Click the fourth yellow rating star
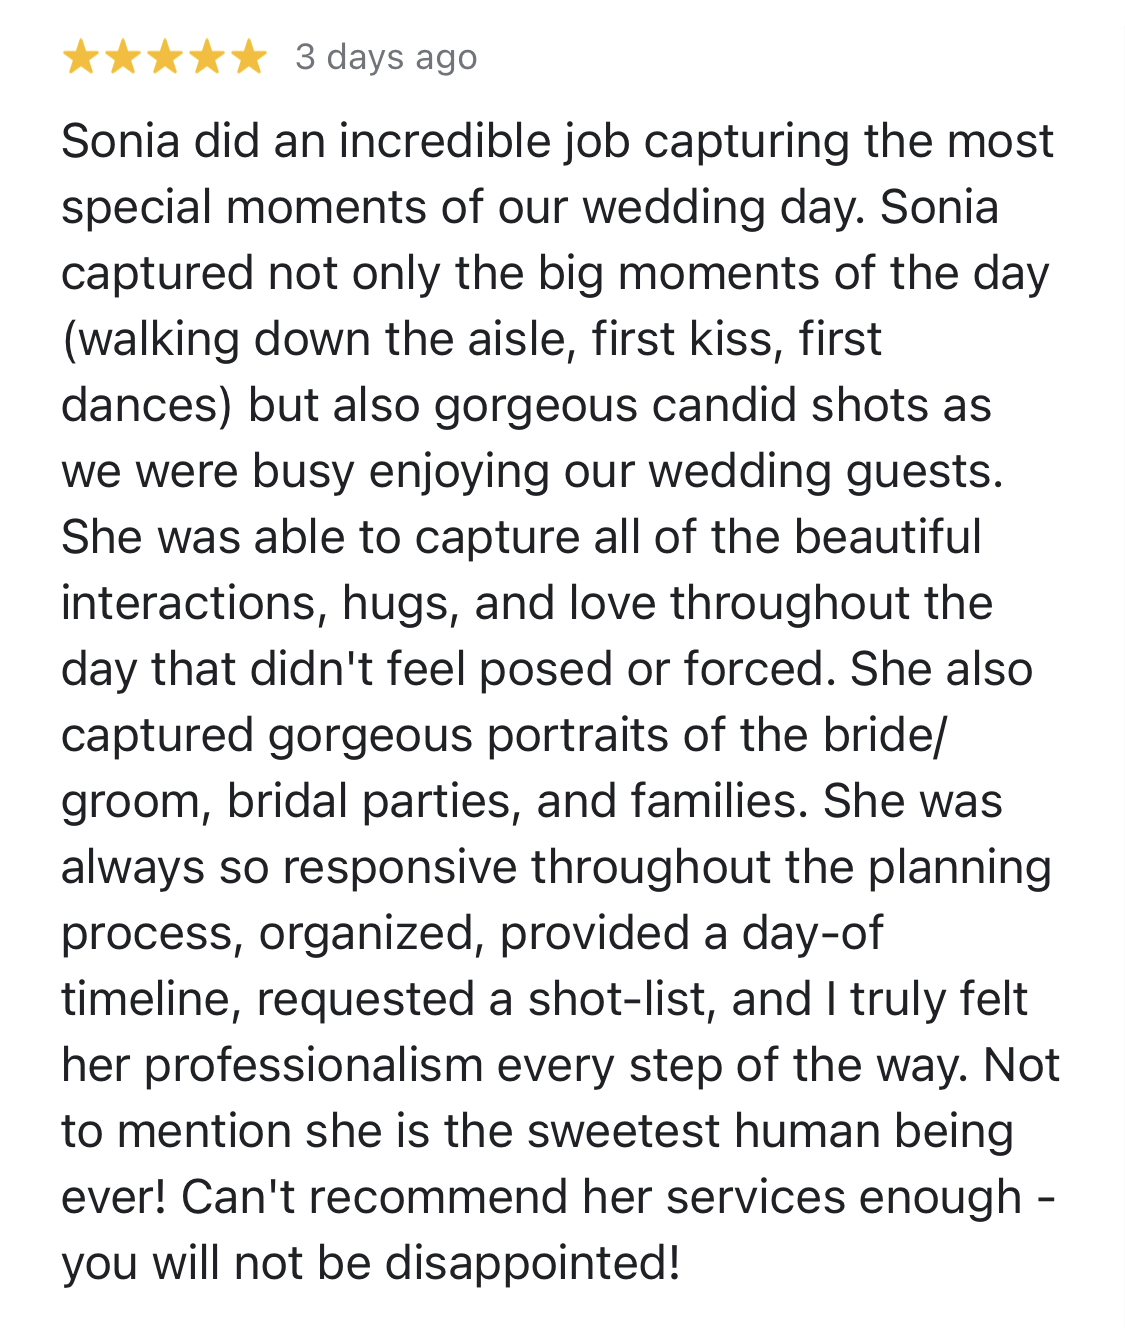The width and height of the screenshot is (1125, 1328). point(207,58)
